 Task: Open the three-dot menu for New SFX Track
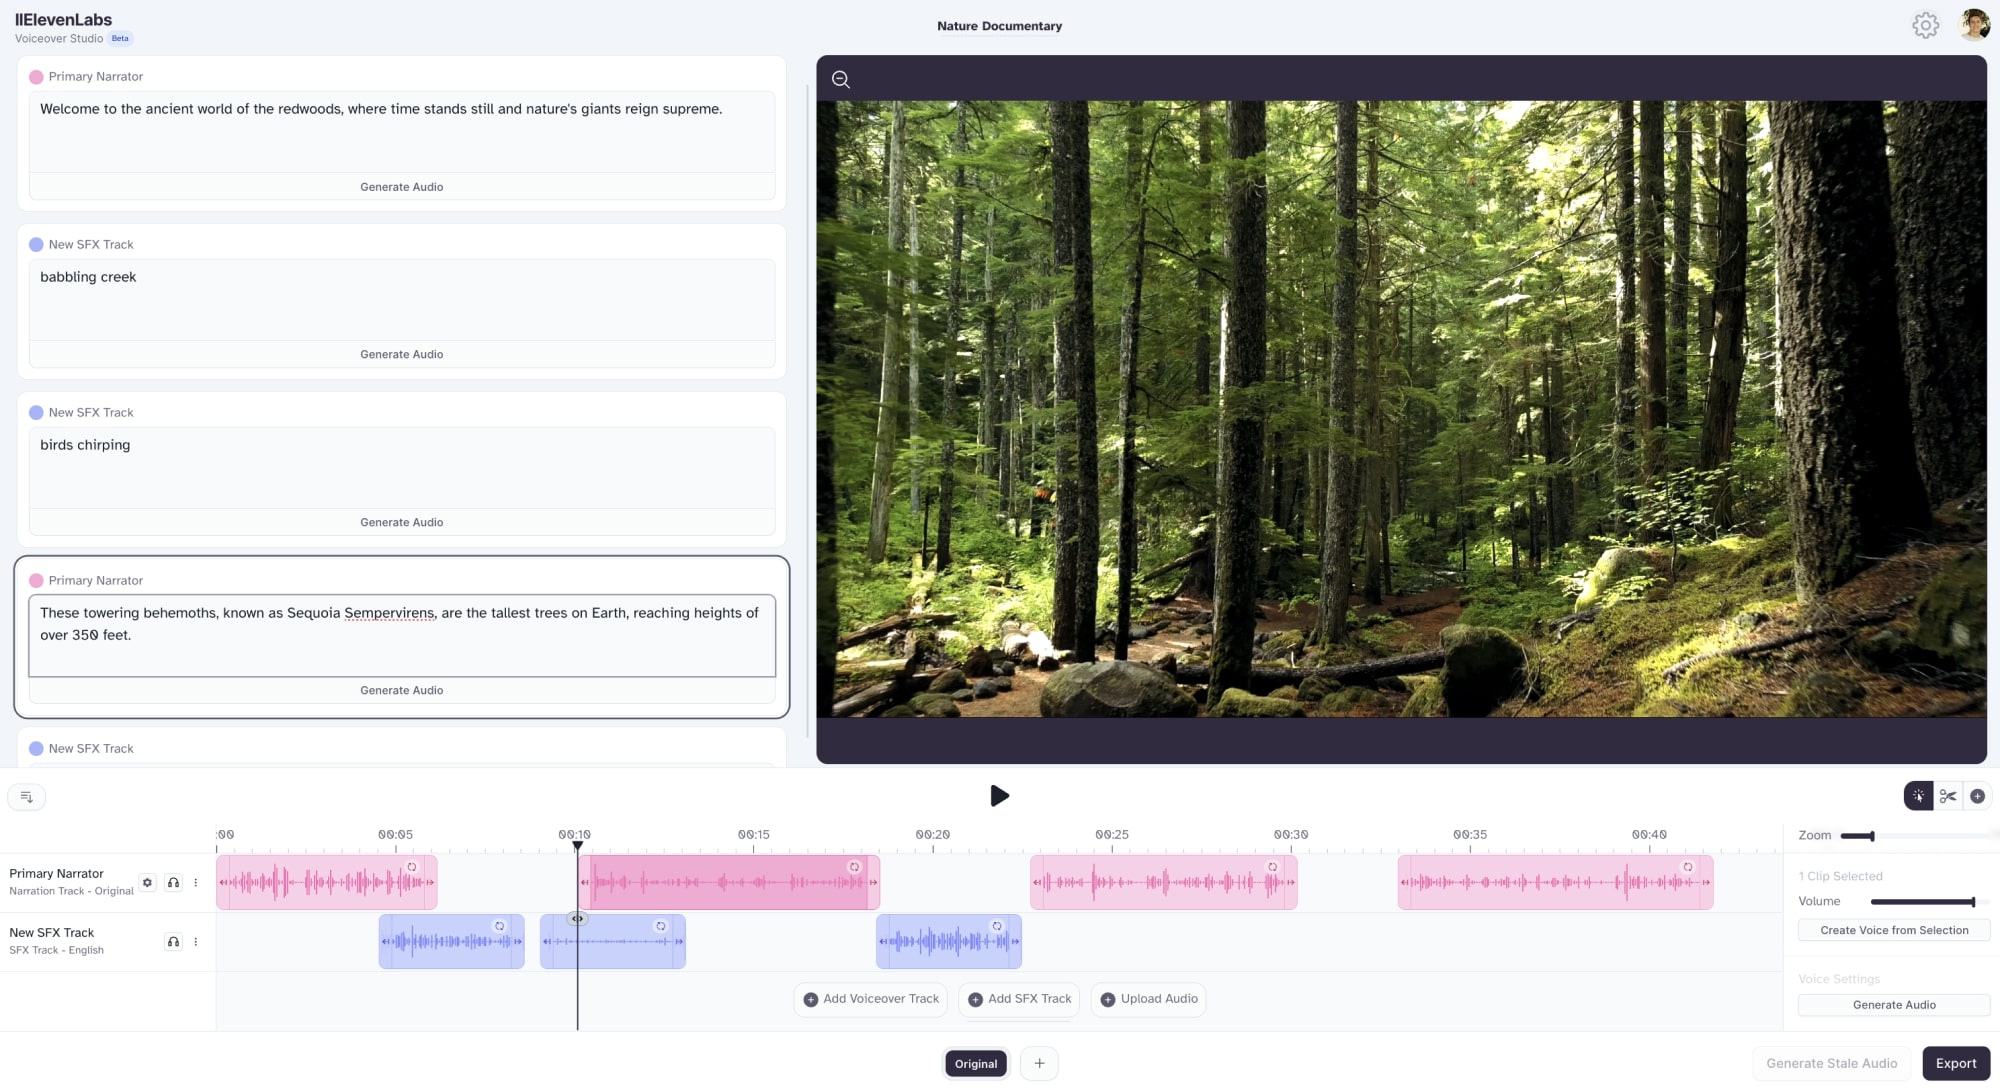[x=196, y=941]
